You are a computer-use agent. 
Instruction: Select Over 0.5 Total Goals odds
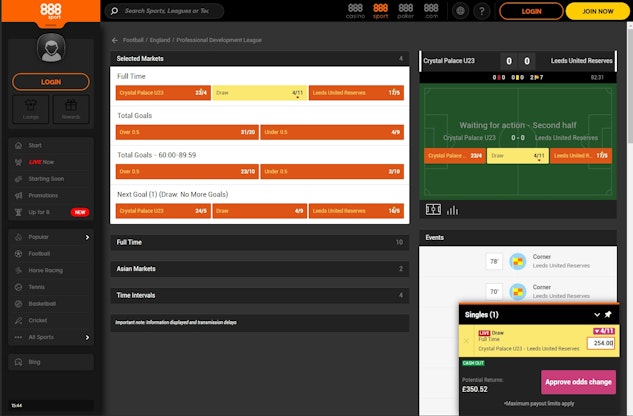185,131
